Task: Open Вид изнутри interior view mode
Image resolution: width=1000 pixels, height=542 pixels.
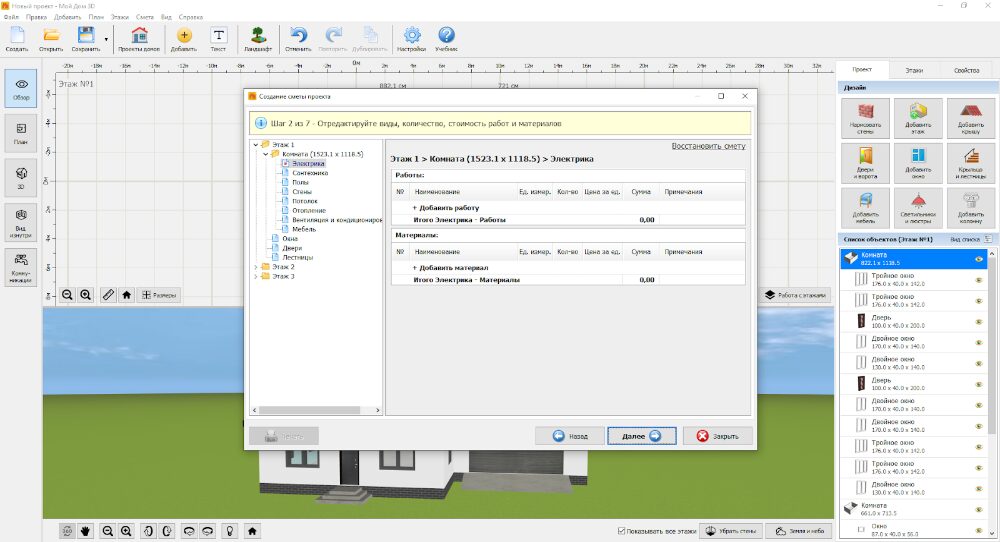Action: click(x=21, y=223)
